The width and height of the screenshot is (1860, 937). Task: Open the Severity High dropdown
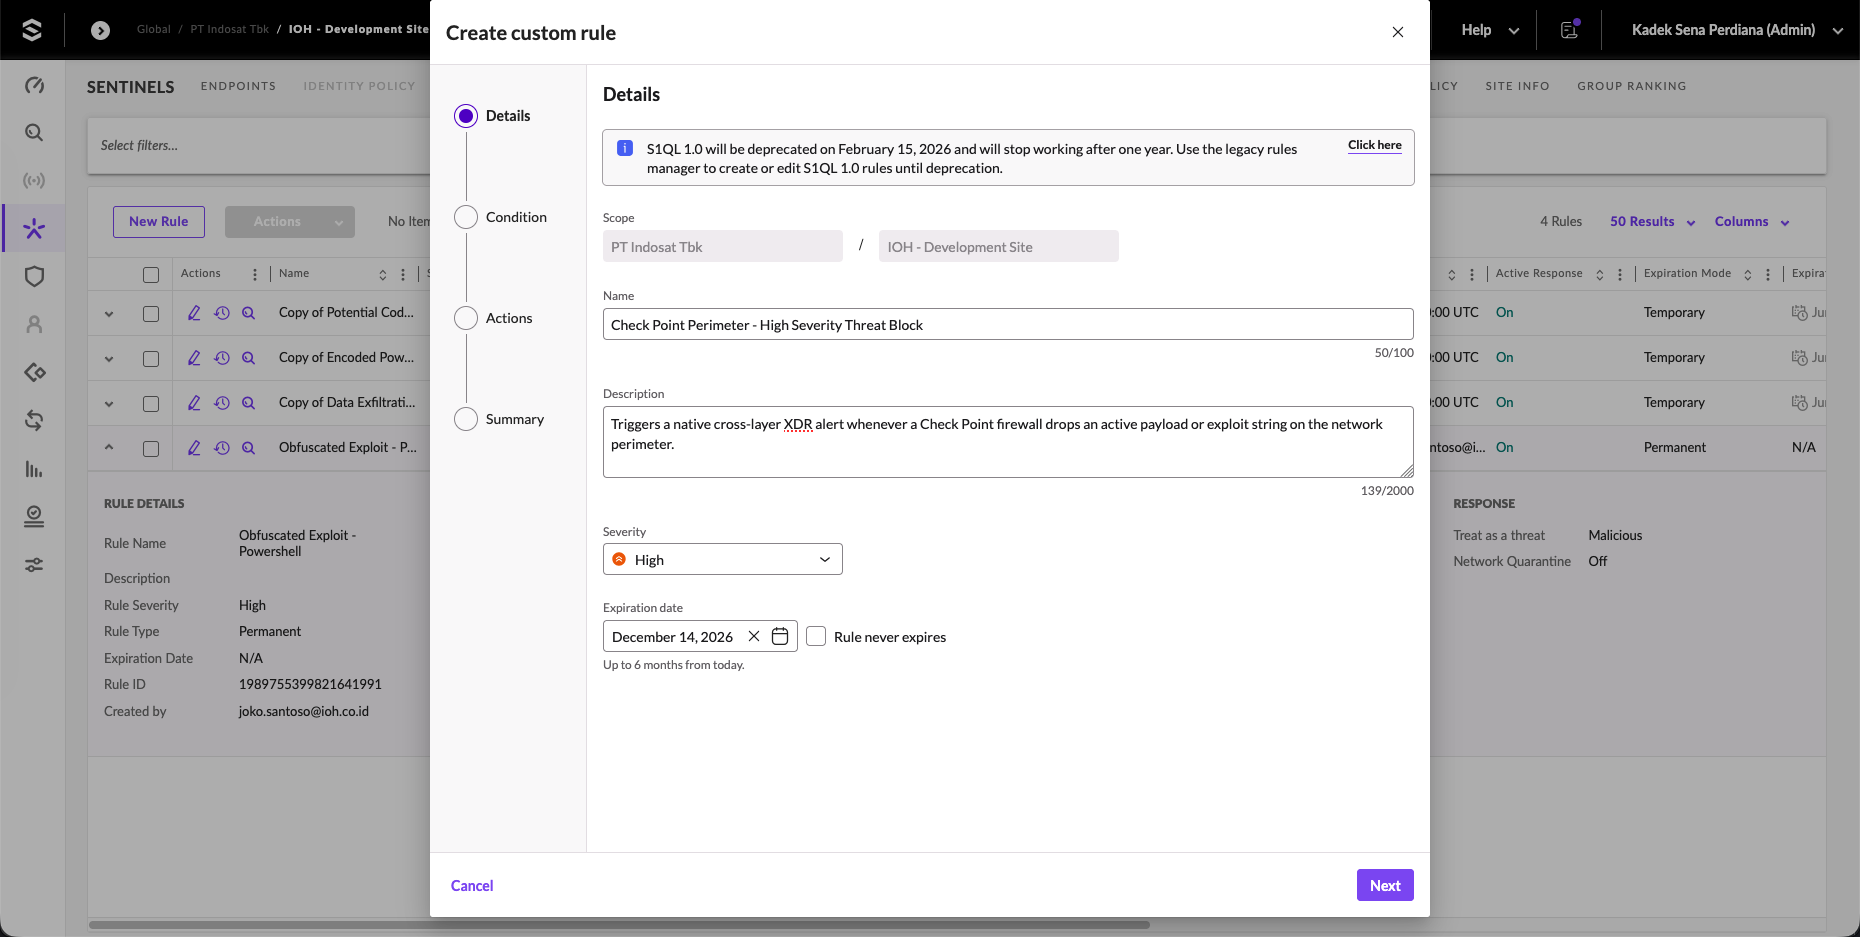[723, 559]
